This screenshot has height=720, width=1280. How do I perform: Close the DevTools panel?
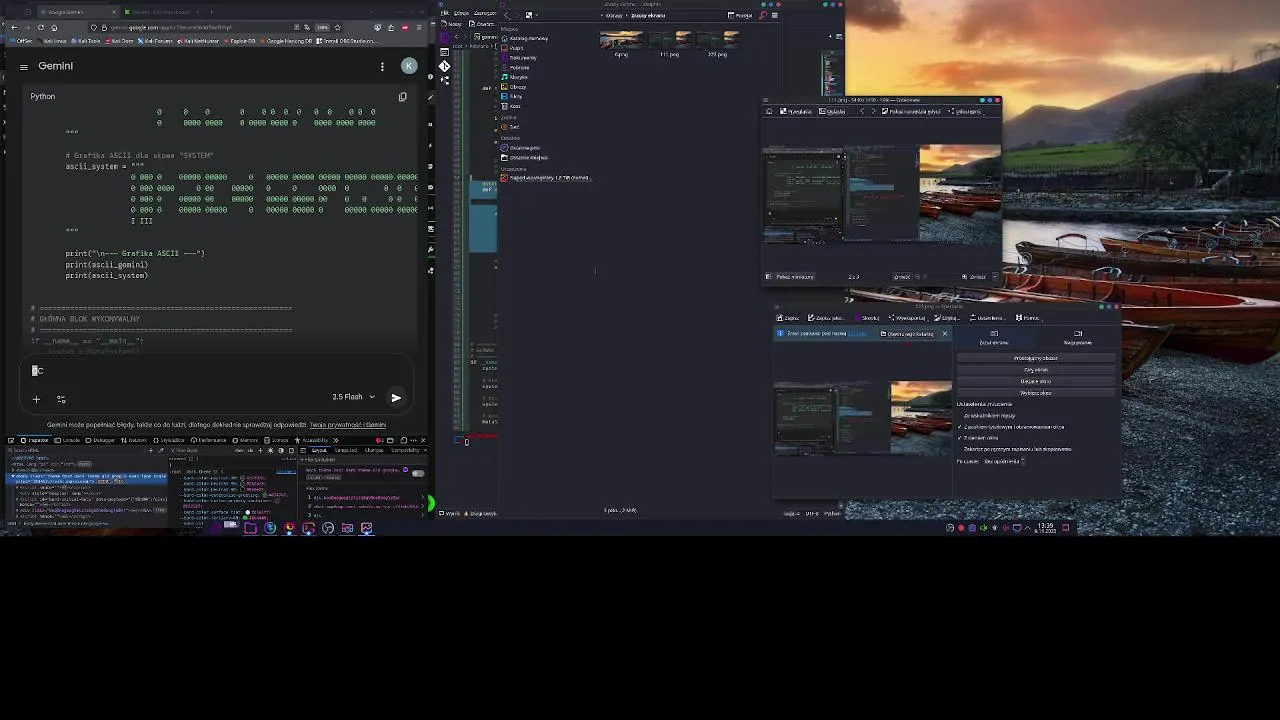click(x=423, y=440)
